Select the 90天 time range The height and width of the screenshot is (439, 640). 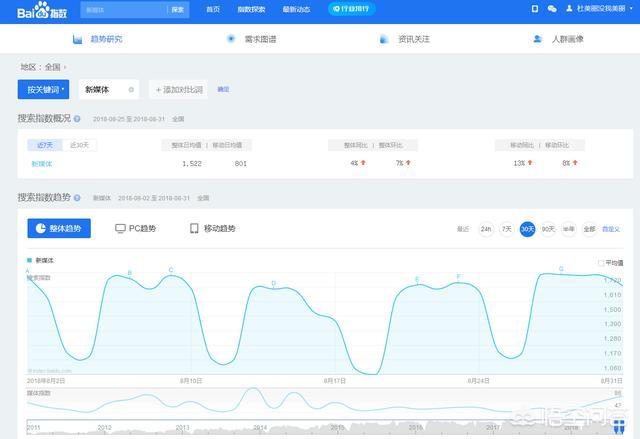tap(548, 229)
